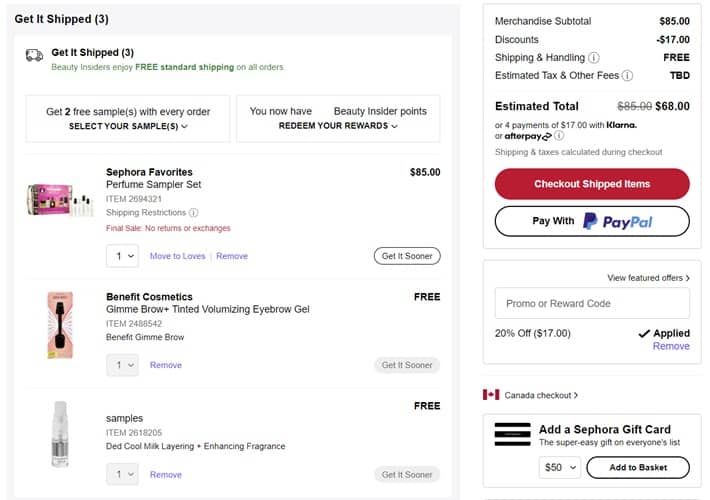The width and height of the screenshot is (710, 500).
Task: Click the Afterpay logo
Action: click(531, 136)
